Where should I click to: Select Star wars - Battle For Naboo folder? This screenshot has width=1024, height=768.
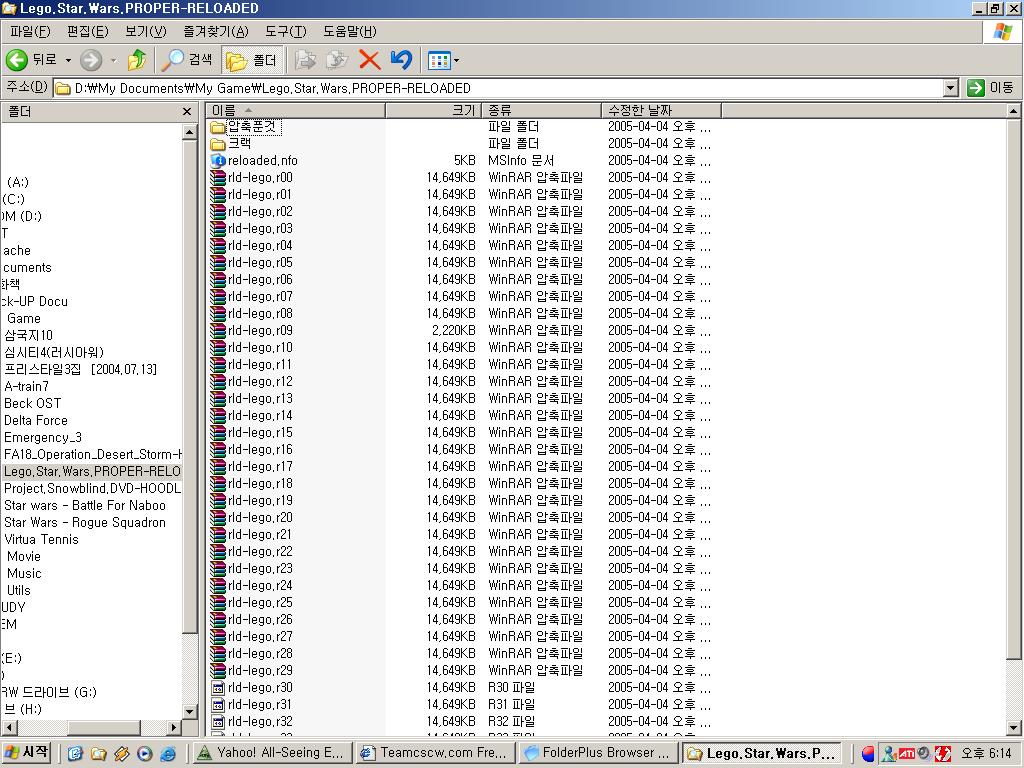click(x=85, y=505)
